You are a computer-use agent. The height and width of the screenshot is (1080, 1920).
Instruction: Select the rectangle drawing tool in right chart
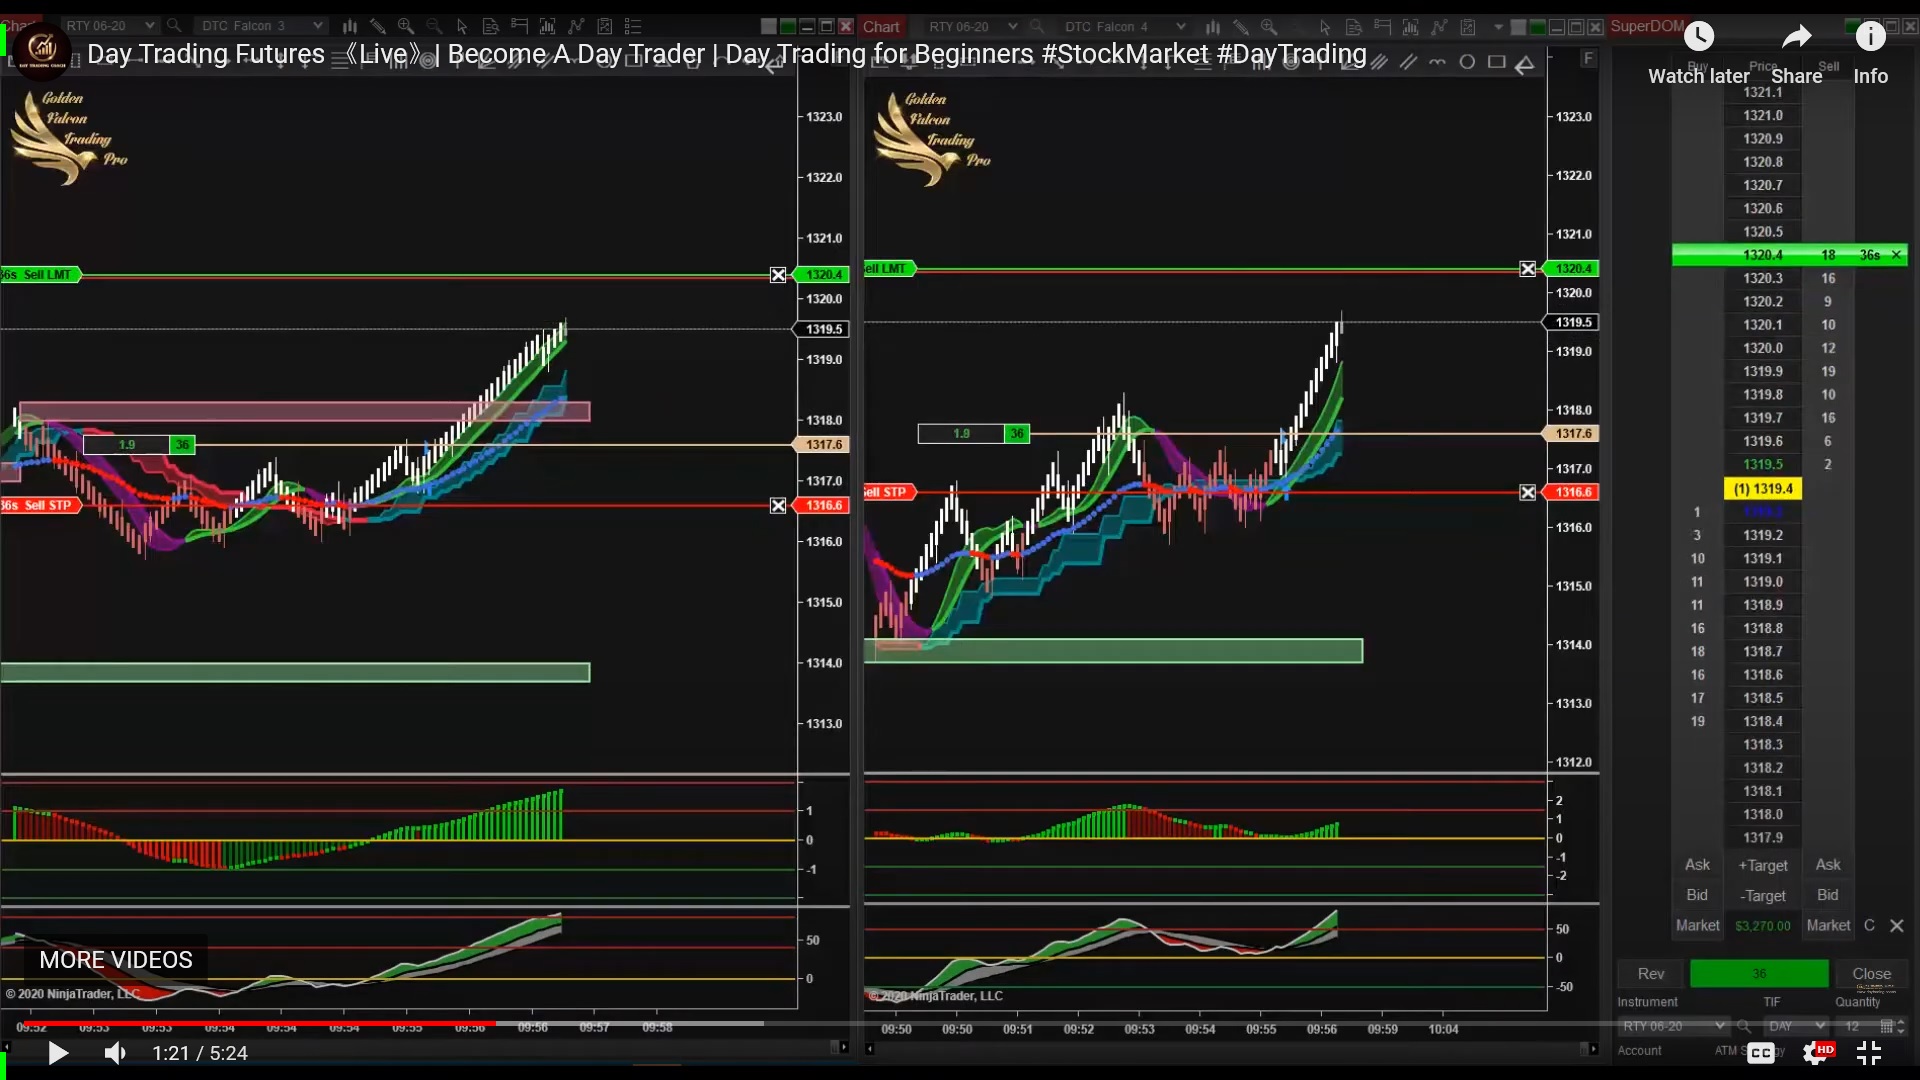pyautogui.click(x=1497, y=62)
